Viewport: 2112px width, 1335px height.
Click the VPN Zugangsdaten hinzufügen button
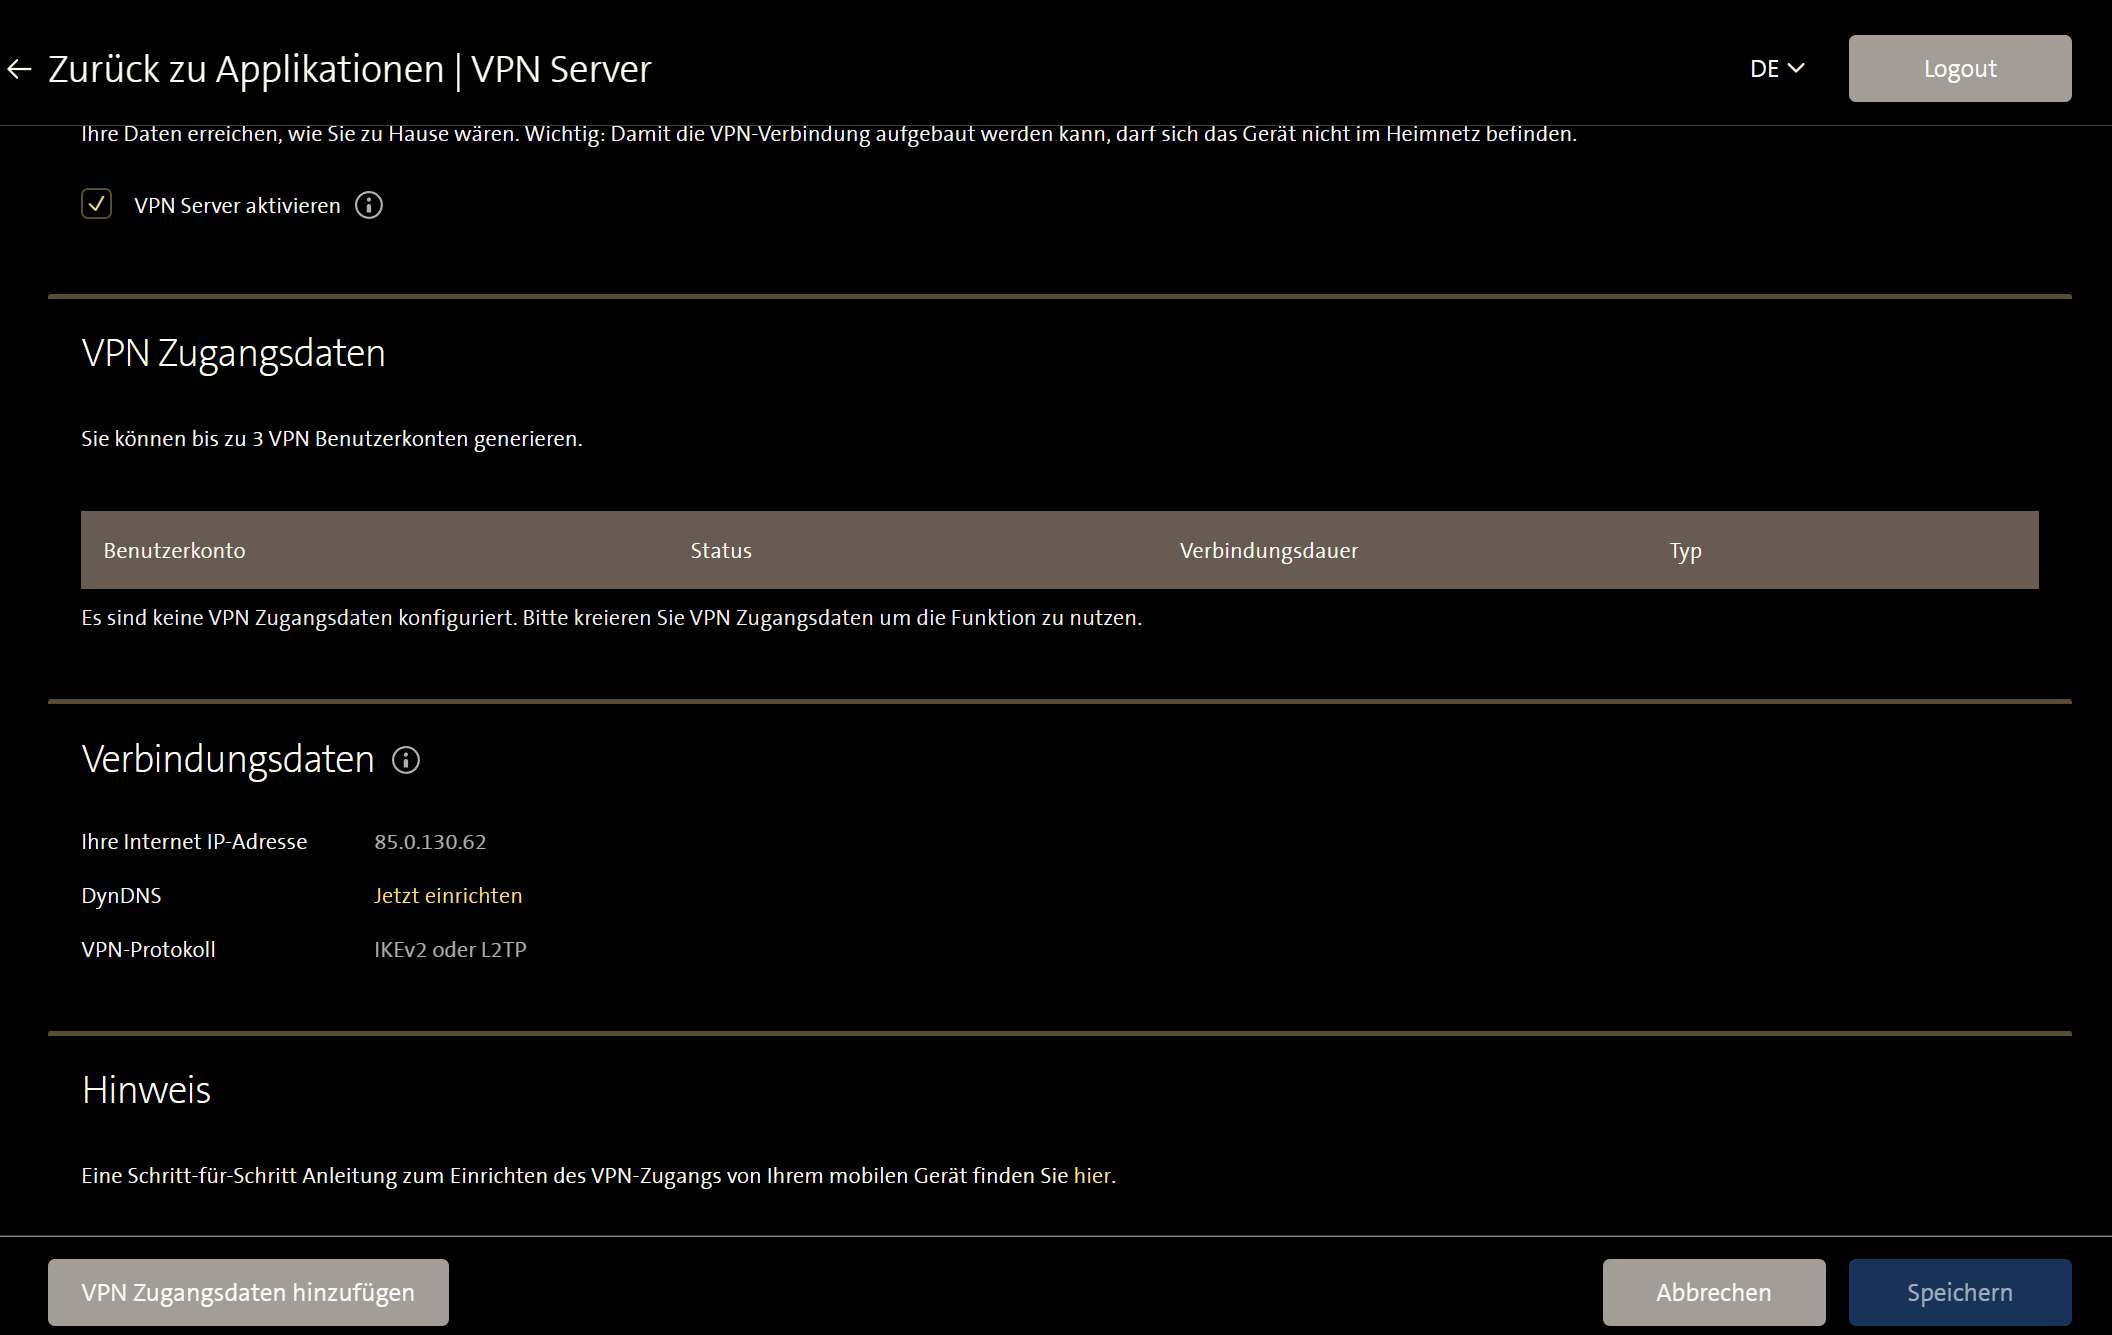tap(246, 1292)
